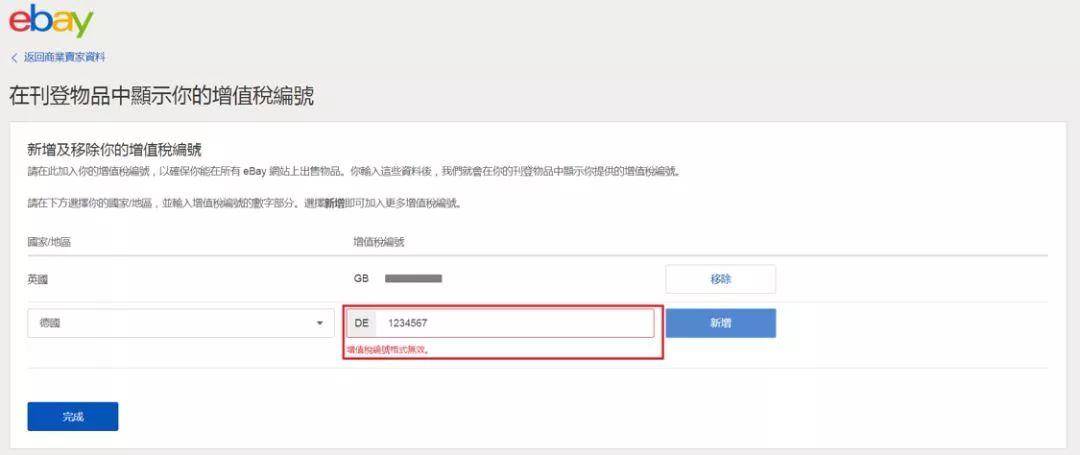Click the masked UK VAT number
This screenshot has width=1080, height=455.
coord(413,279)
